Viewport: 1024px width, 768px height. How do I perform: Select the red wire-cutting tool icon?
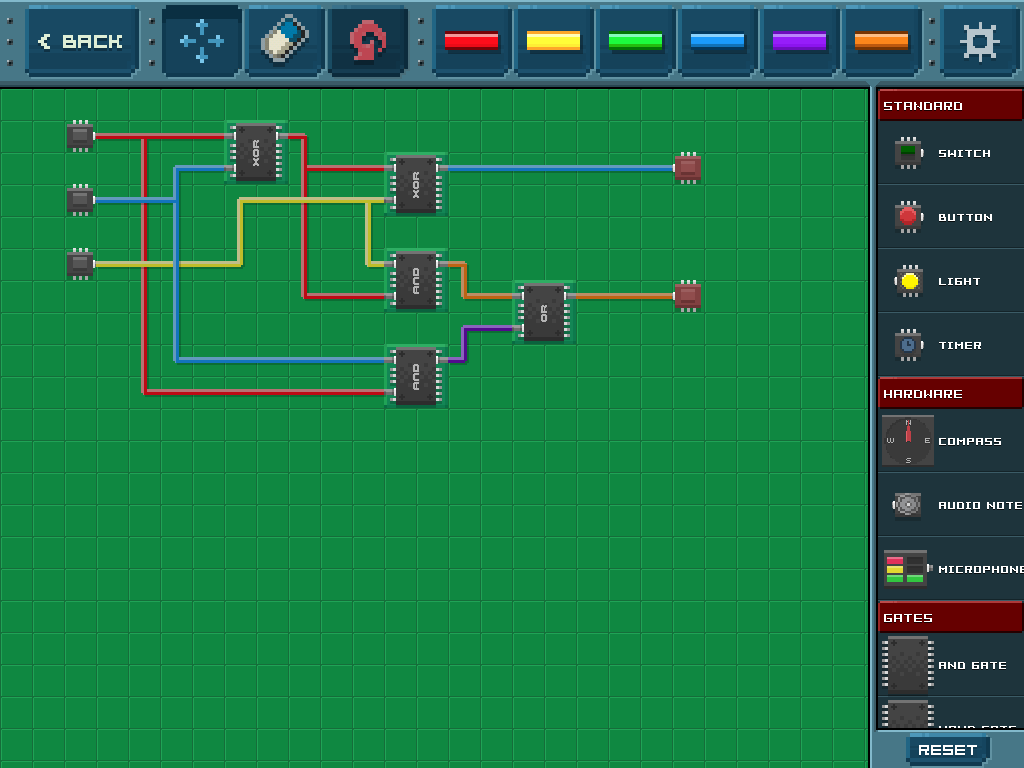pos(368,42)
